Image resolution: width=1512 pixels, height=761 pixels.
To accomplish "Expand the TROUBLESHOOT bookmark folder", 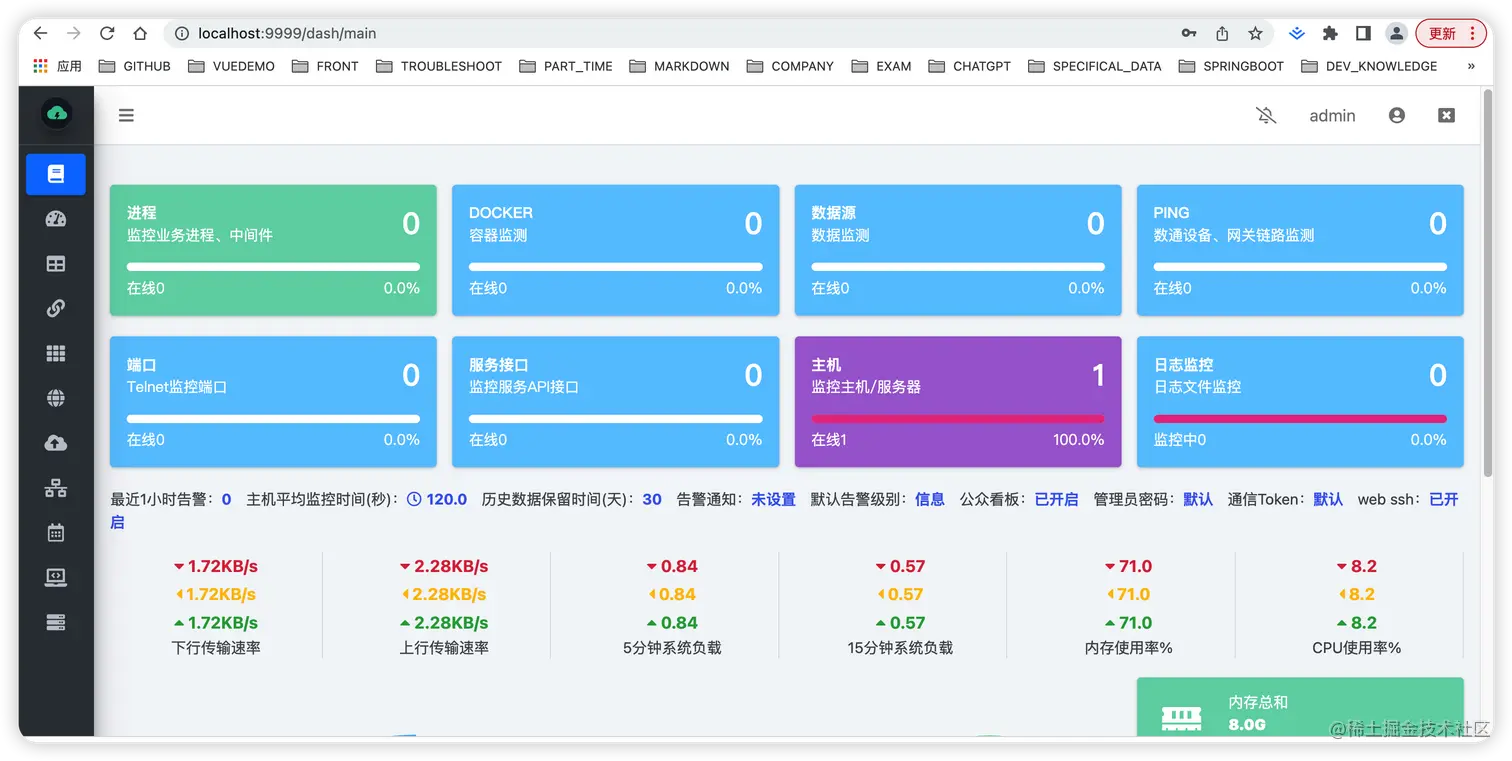I will coord(439,66).
